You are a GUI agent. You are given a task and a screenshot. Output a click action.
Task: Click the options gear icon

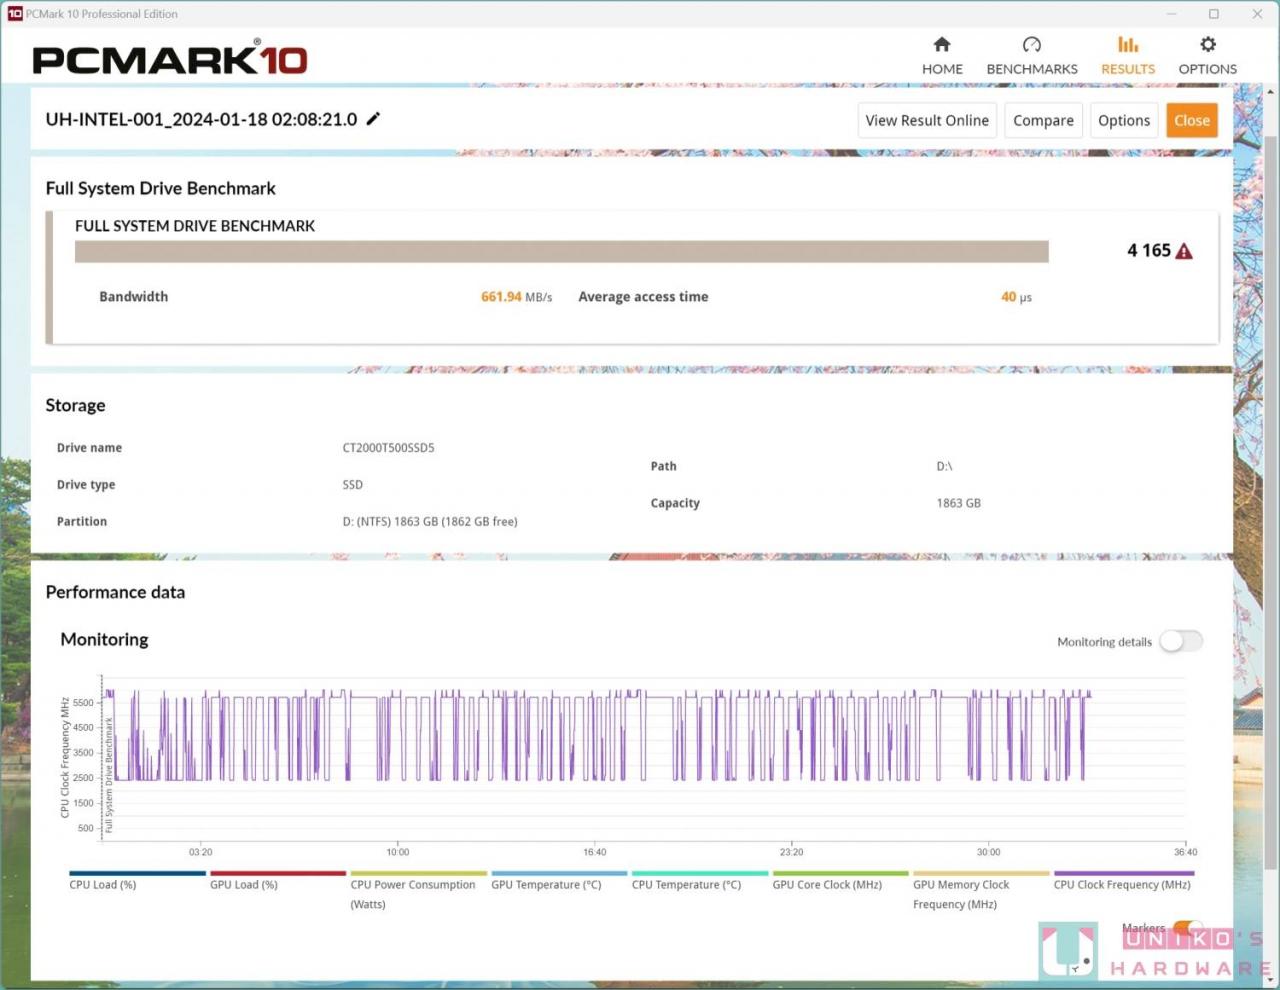tap(1208, 44)
